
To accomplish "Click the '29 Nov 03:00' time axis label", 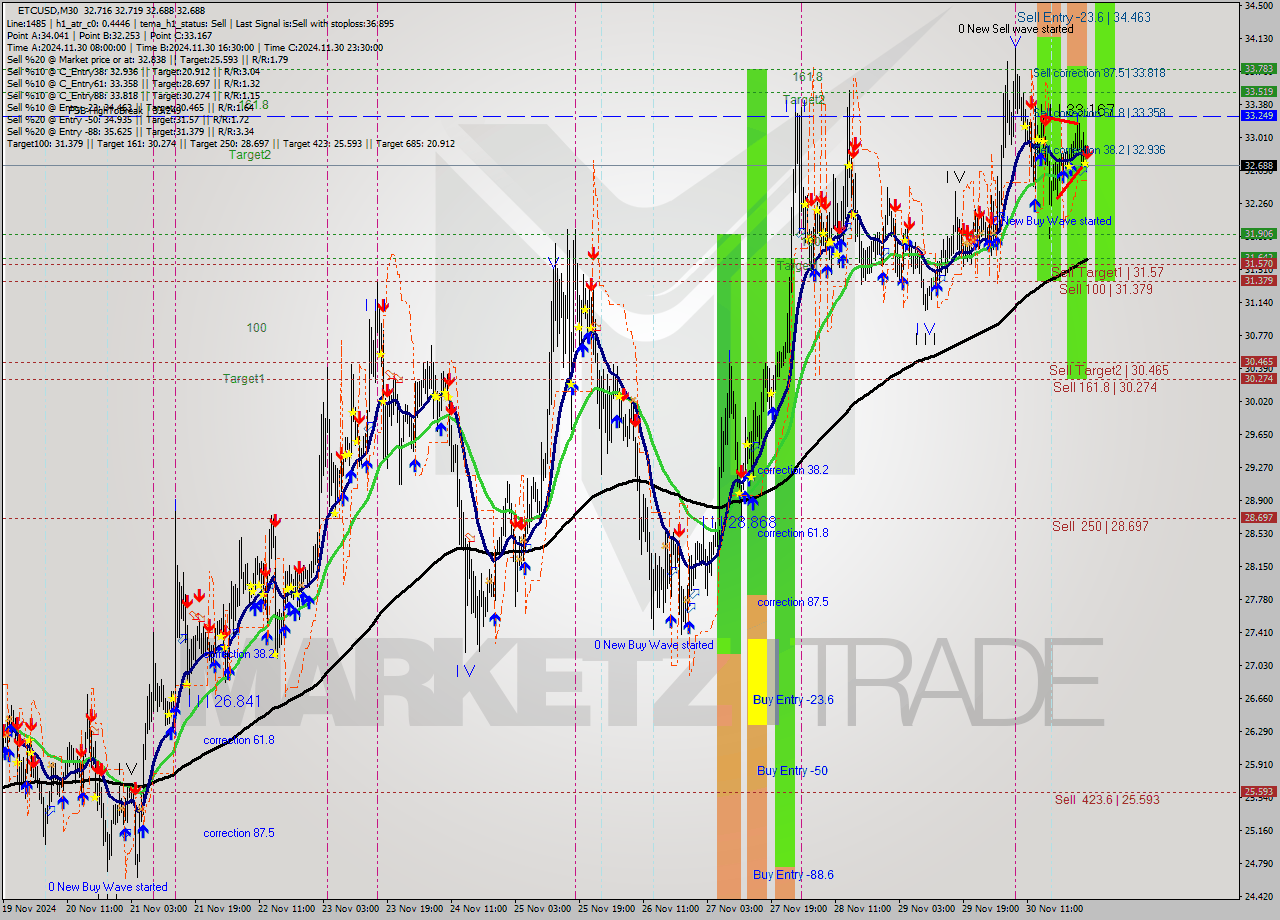I will (927, 909).
